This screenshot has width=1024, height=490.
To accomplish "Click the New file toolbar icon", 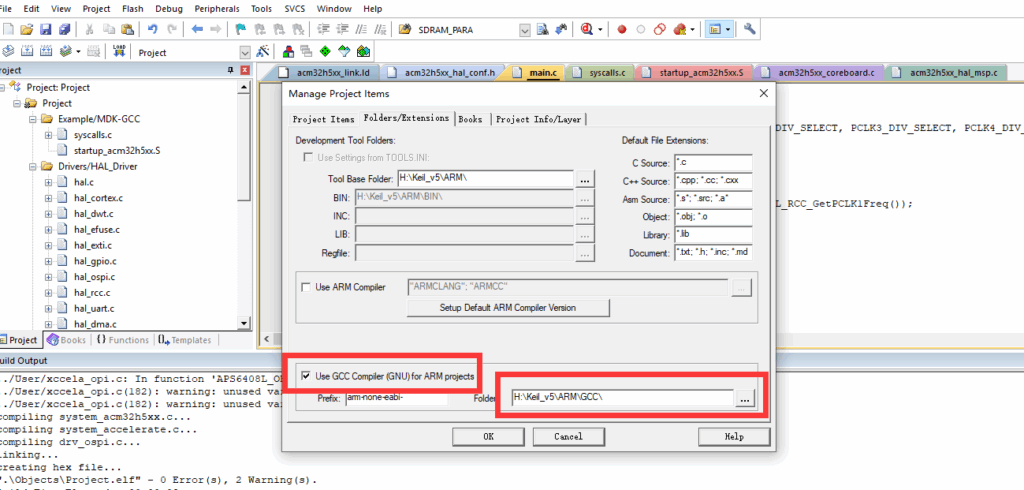I will click(x=8, y=29).
